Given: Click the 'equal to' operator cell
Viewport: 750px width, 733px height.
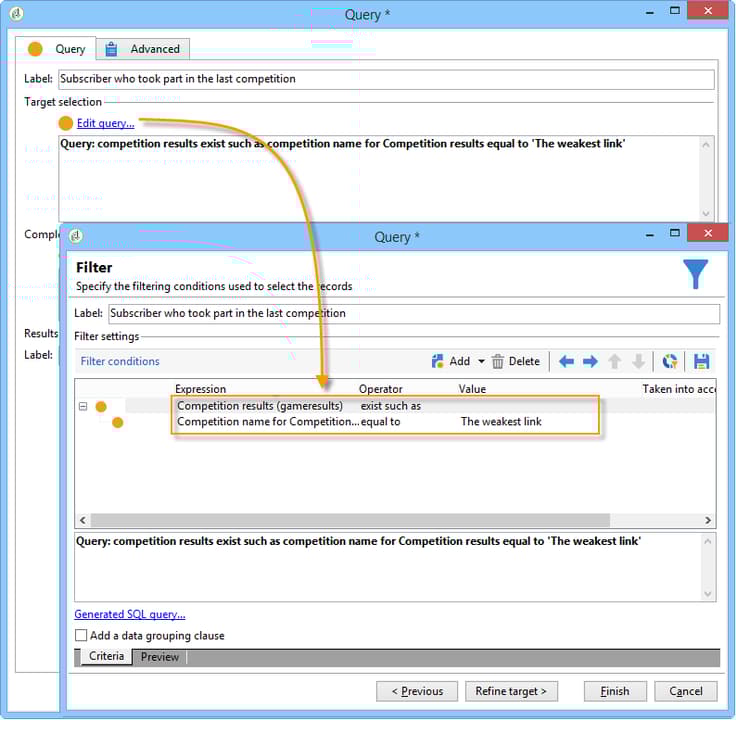Looking at the screenshot, I should point(380,422).
